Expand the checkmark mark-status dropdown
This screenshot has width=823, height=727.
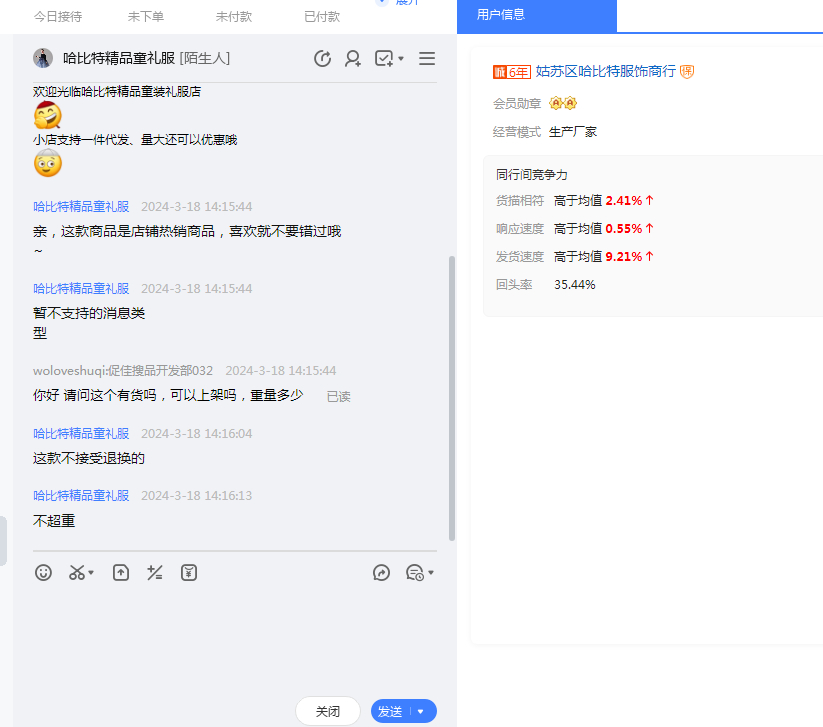click(401, 59)
